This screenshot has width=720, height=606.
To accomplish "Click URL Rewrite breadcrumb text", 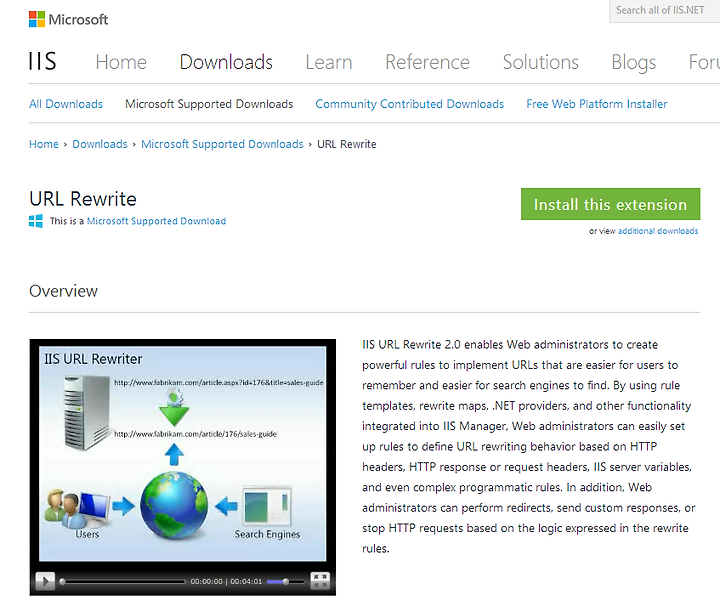I will [347, 144].
